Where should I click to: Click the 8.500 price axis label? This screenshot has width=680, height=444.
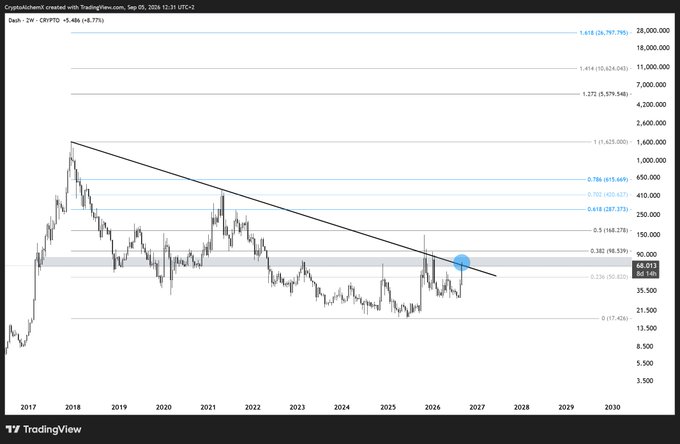(645, 346)
